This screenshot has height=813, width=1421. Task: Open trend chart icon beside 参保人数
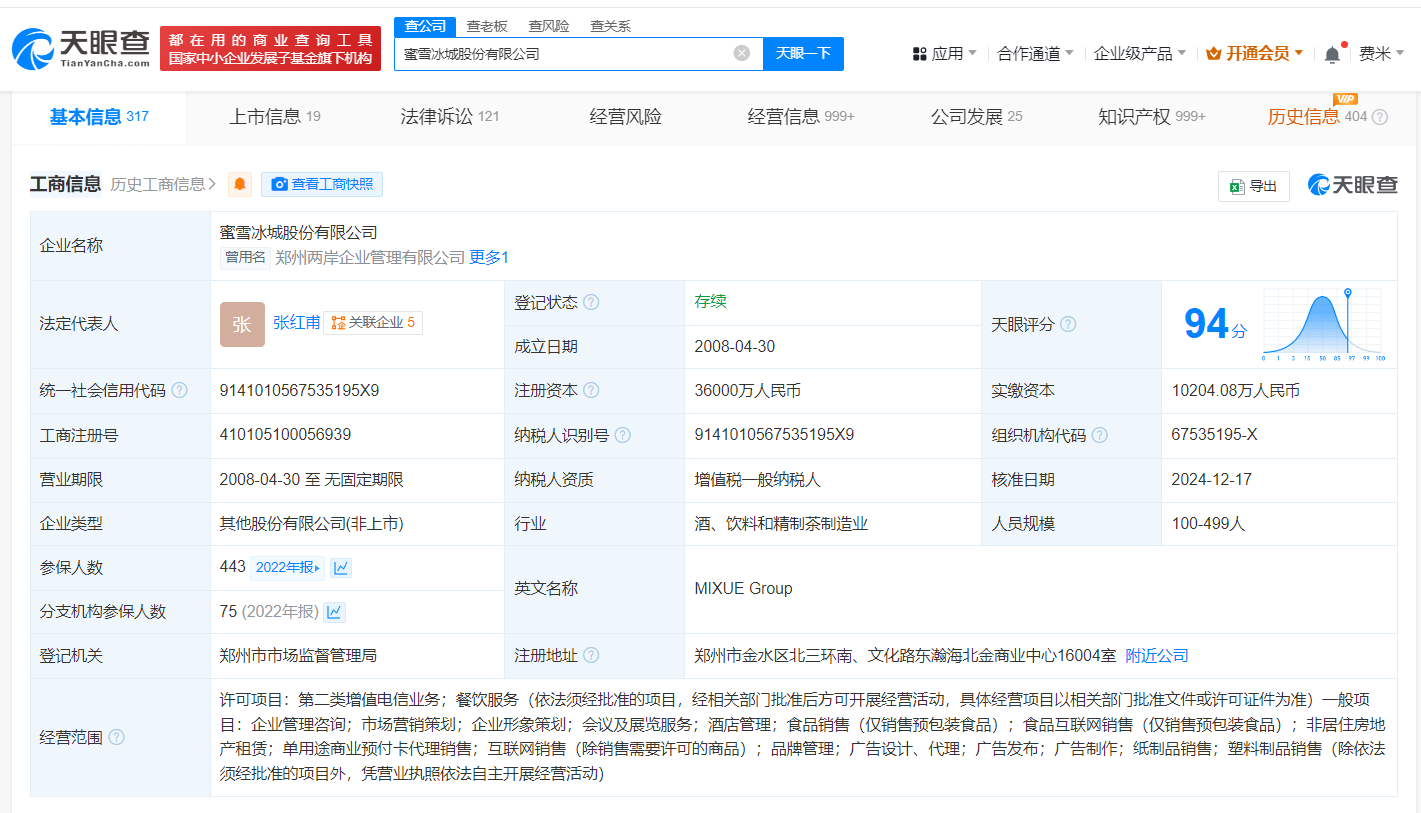pos(341,568)
